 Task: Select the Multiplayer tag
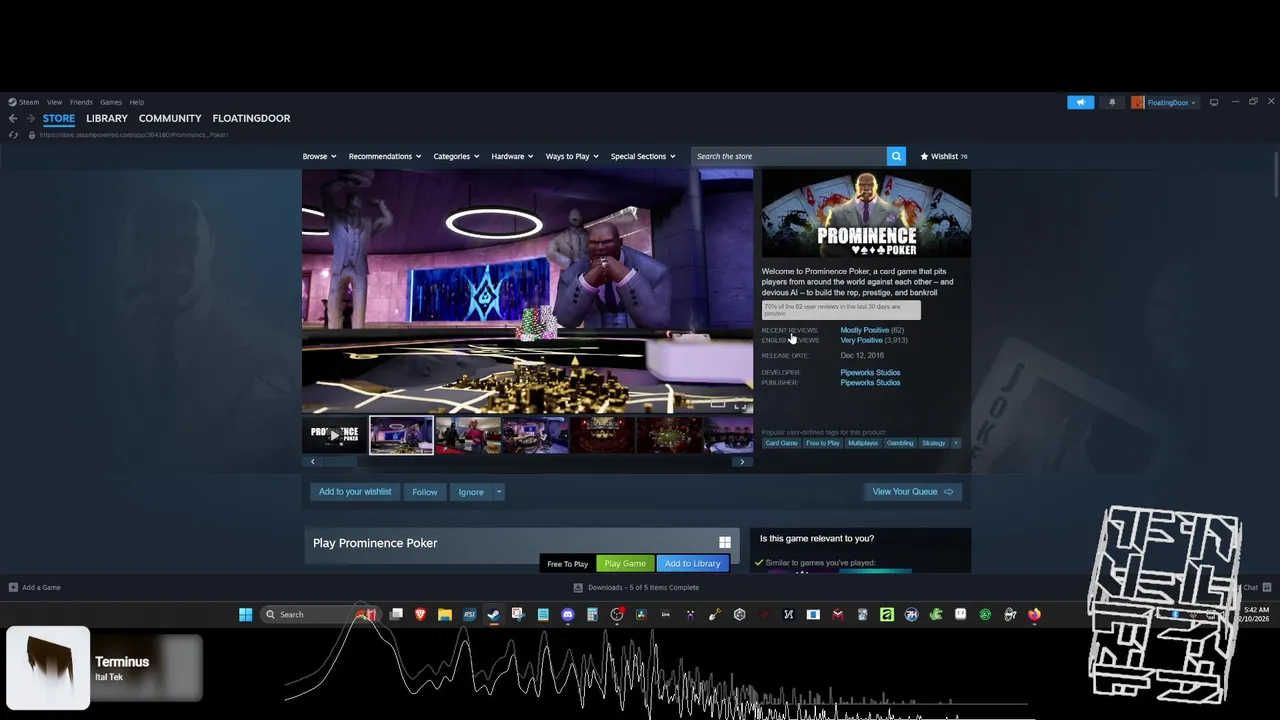pos(863,443)
